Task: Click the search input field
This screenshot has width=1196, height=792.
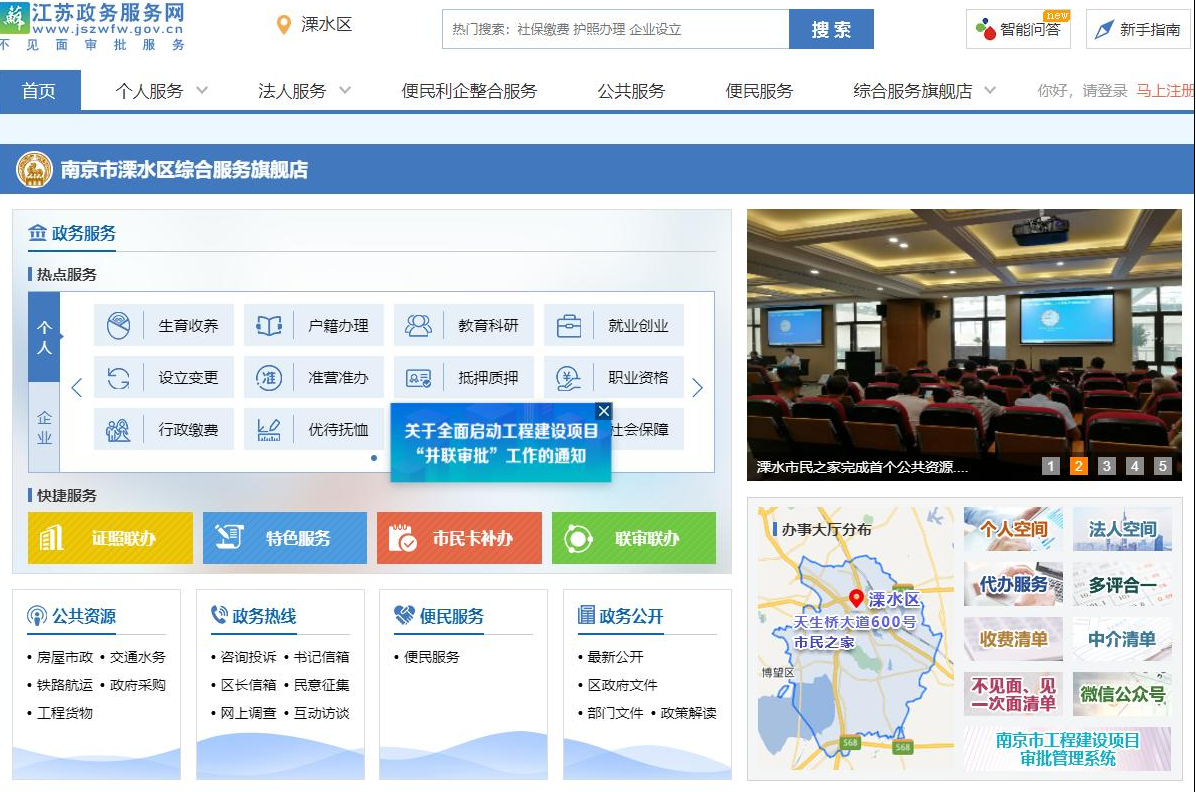Action: (615, 29)
